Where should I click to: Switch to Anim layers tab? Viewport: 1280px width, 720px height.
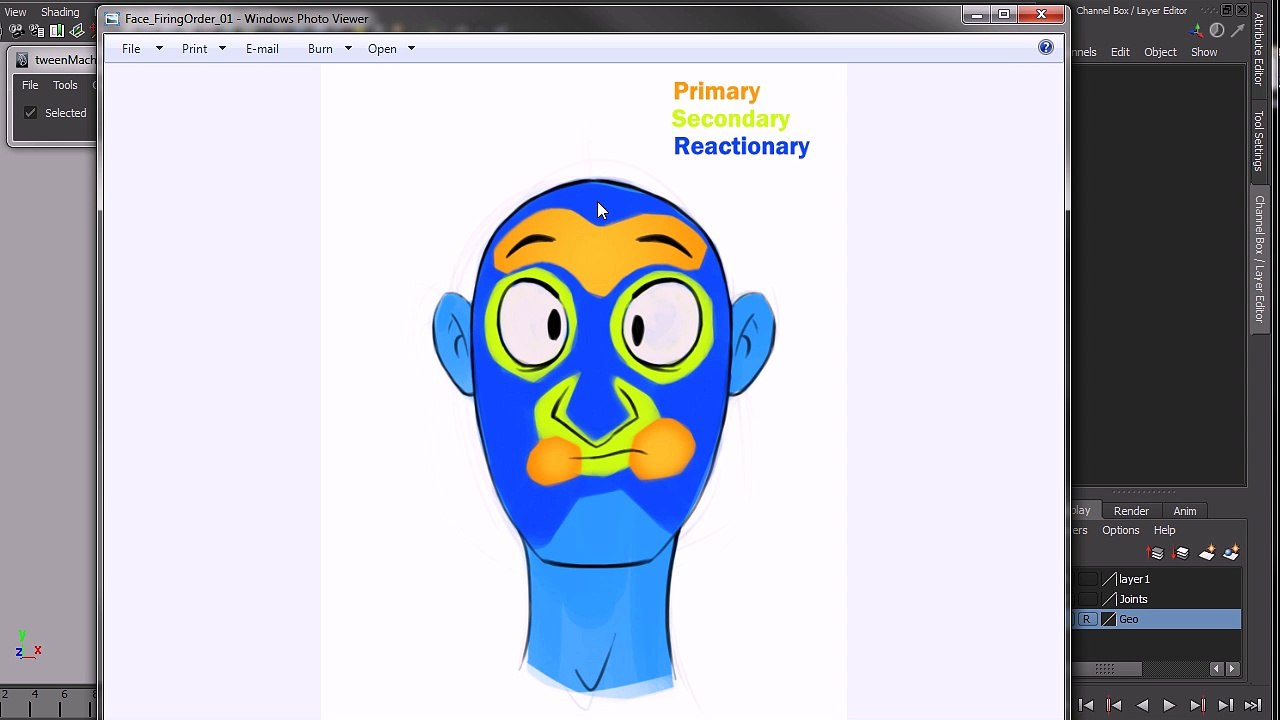coord(1184,511)
